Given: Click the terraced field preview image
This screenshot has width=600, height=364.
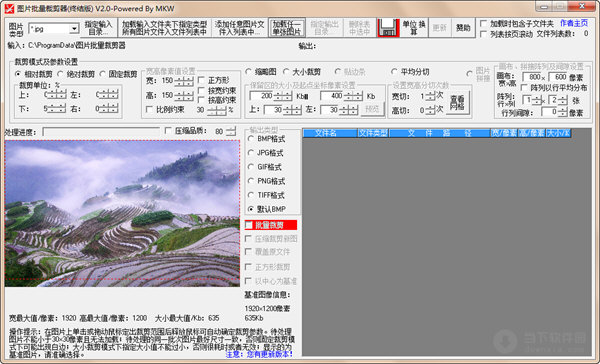Looking at the screenshot, I should (122, 213).
